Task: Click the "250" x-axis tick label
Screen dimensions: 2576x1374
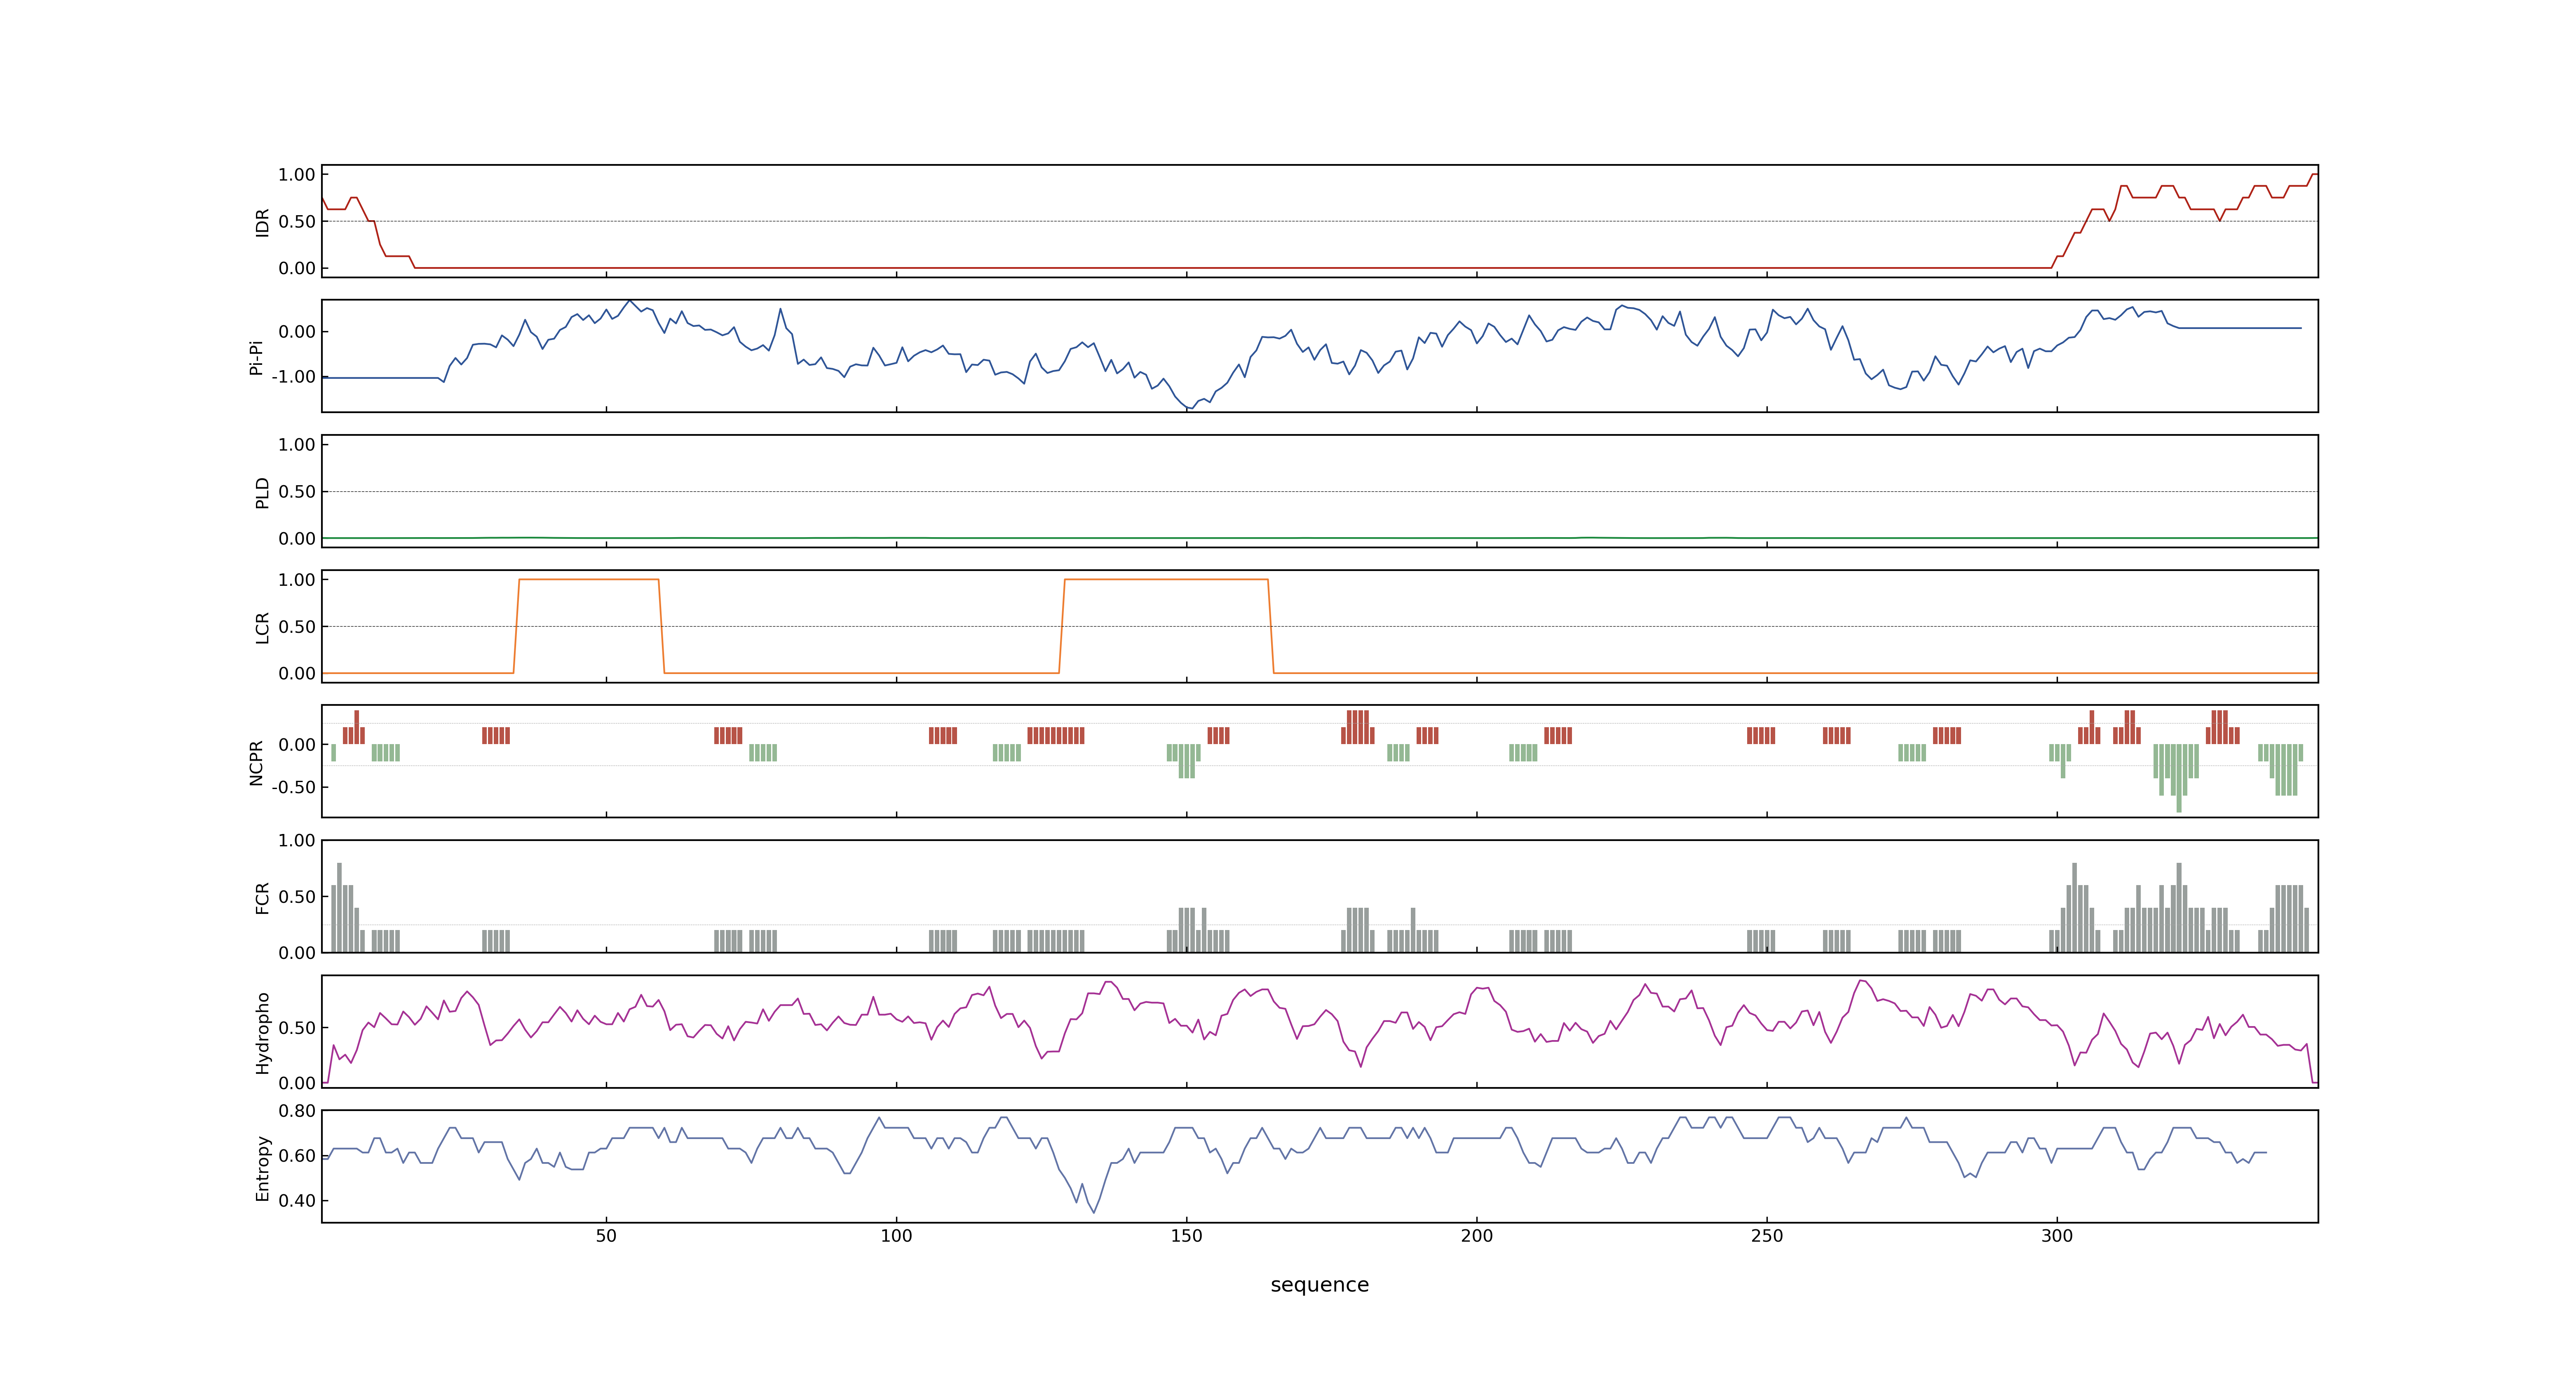Action: [x=1766, y=1236]
